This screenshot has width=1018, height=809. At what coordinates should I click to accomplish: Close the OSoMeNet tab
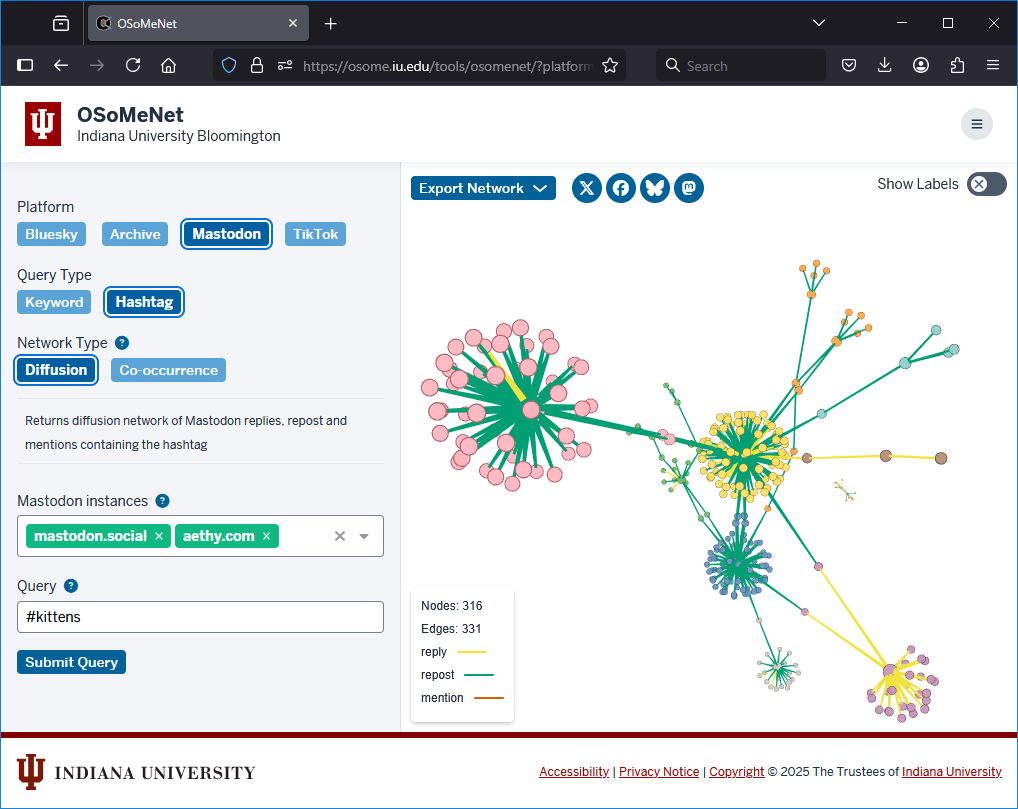[293, 23]
